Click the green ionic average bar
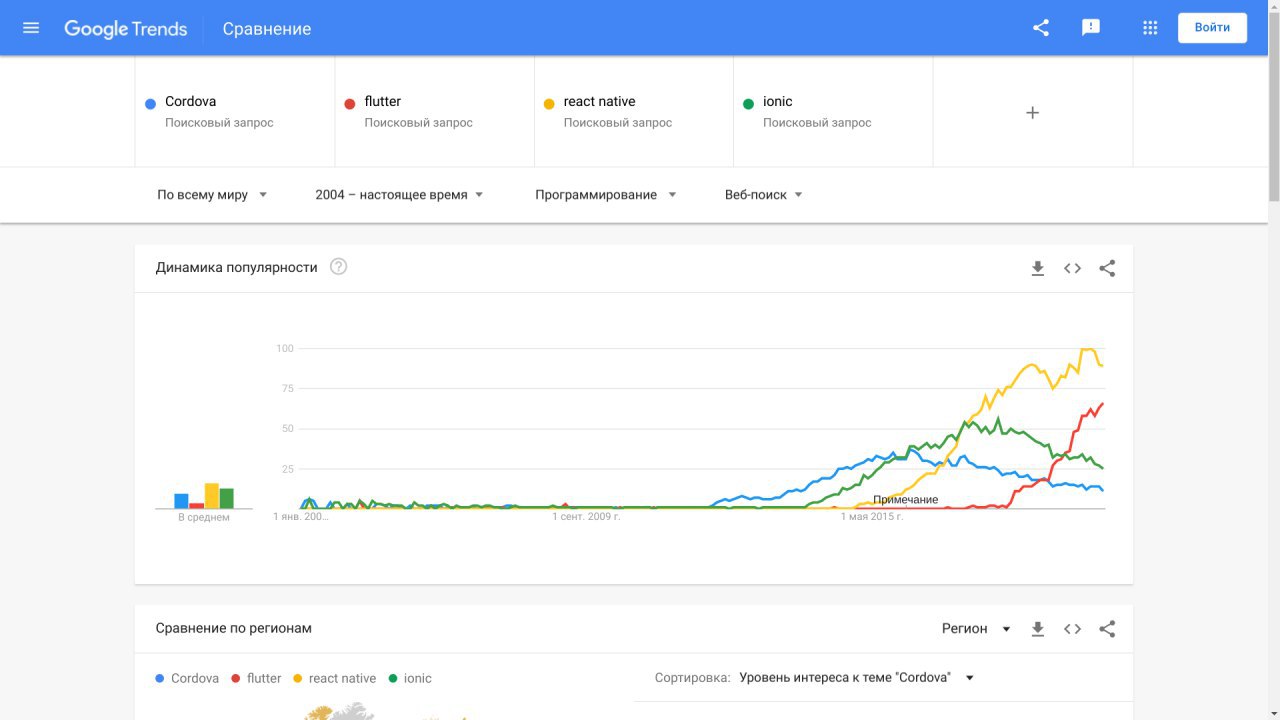The image size is (1280, 720). [227, 498]
